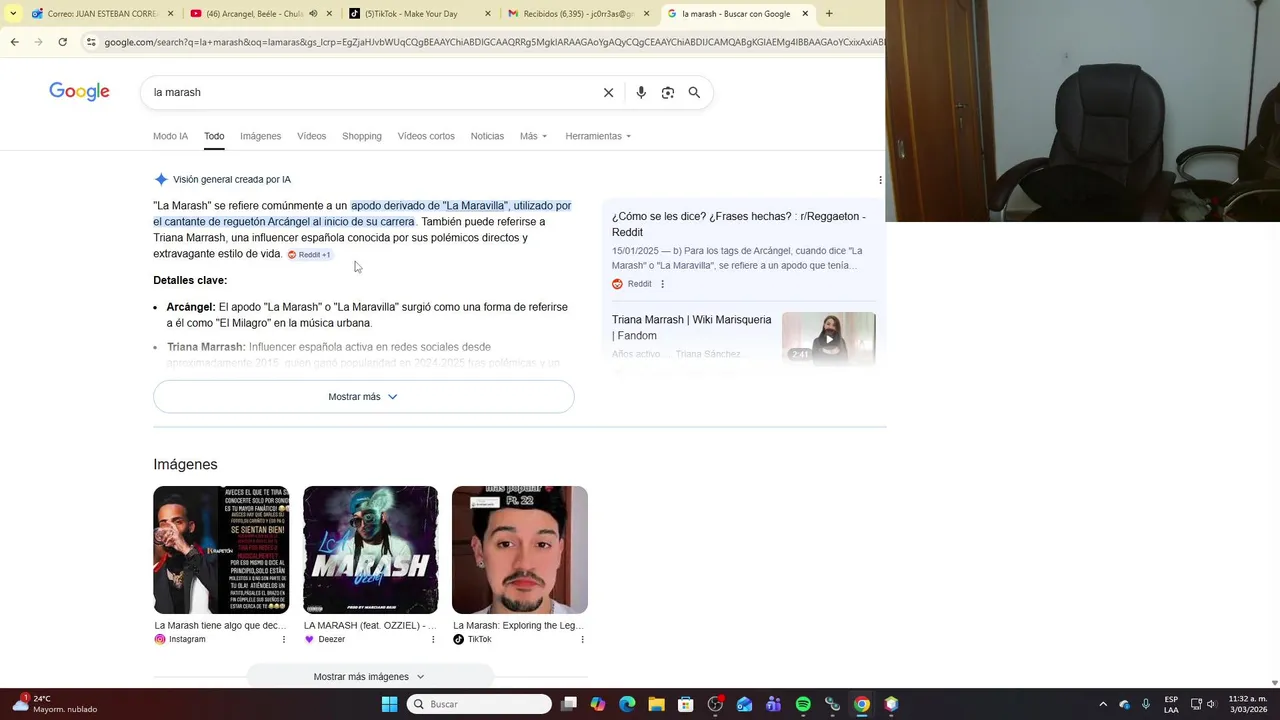This screenshot has height=720, width=1280.
Task: Open Microsoft Teams from the taskbar
Action: (773, 704)
